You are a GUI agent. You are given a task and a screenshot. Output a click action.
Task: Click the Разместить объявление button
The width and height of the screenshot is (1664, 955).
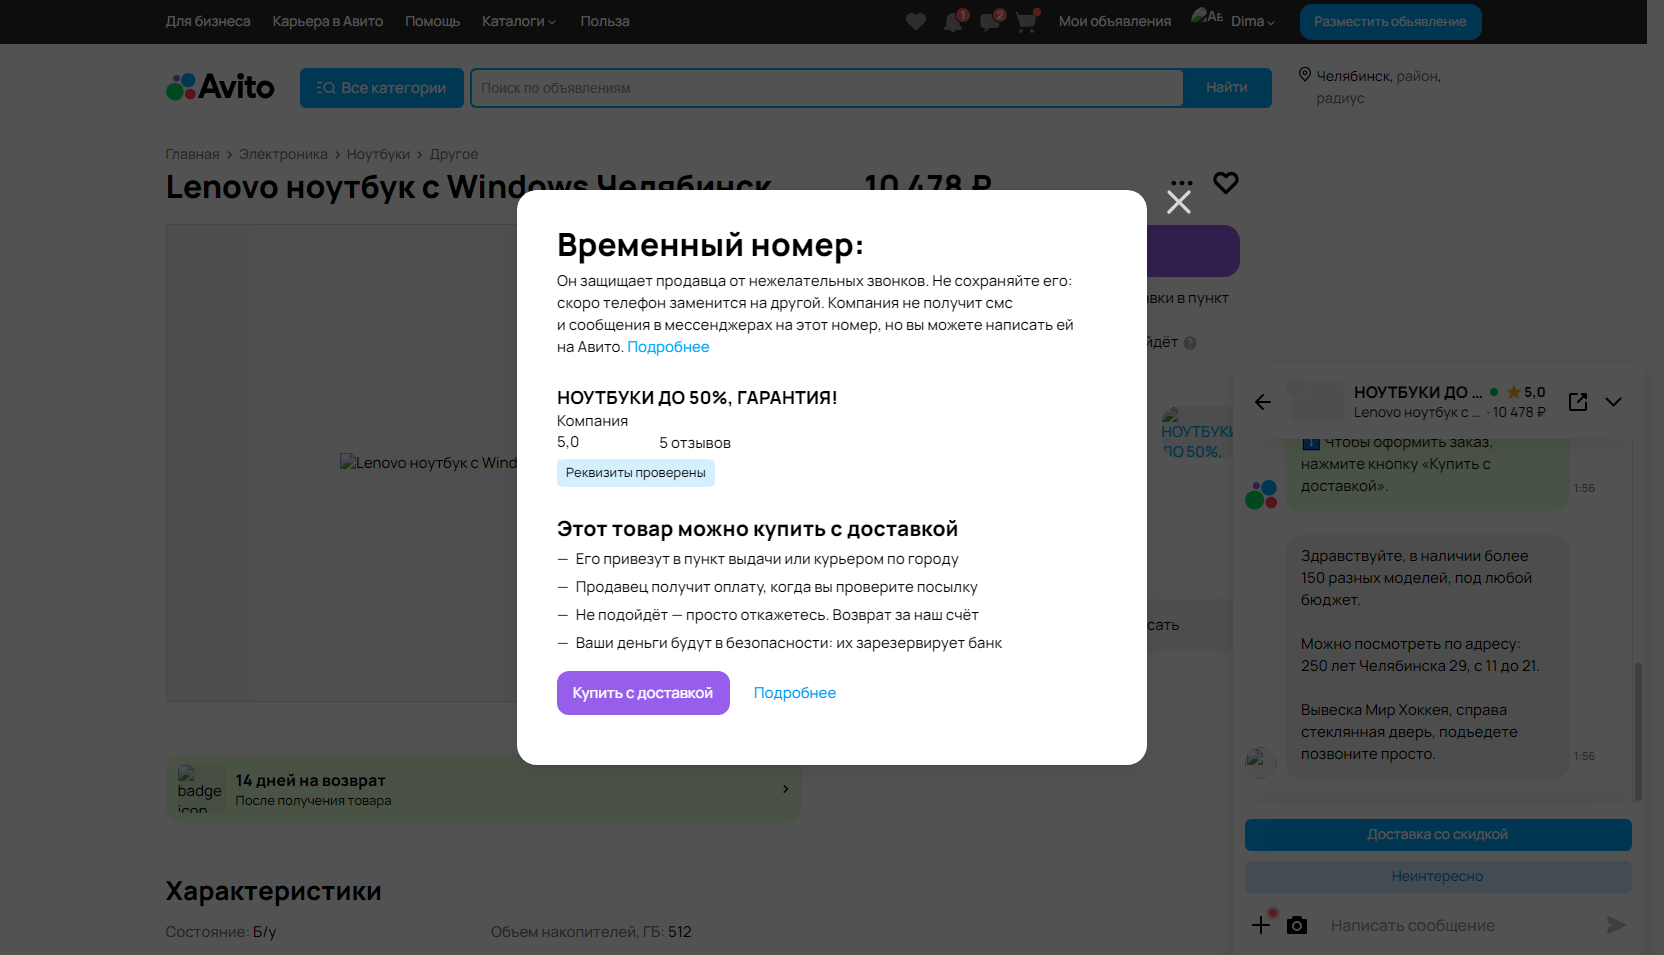tap(1390, 22)
